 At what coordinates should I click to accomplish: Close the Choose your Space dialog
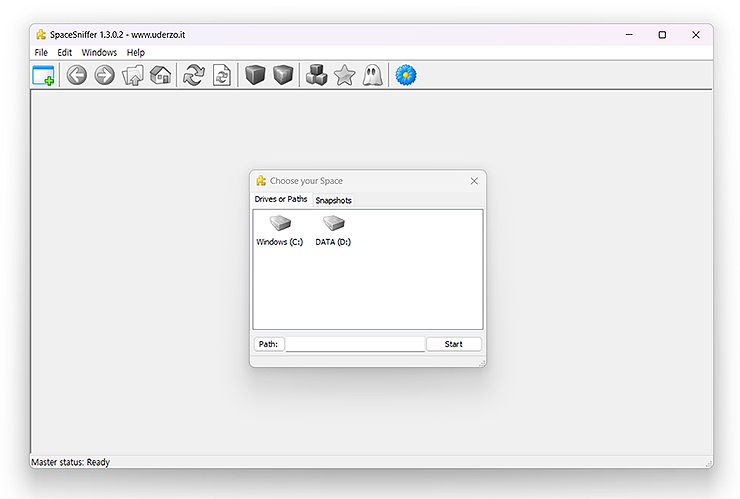474,181
